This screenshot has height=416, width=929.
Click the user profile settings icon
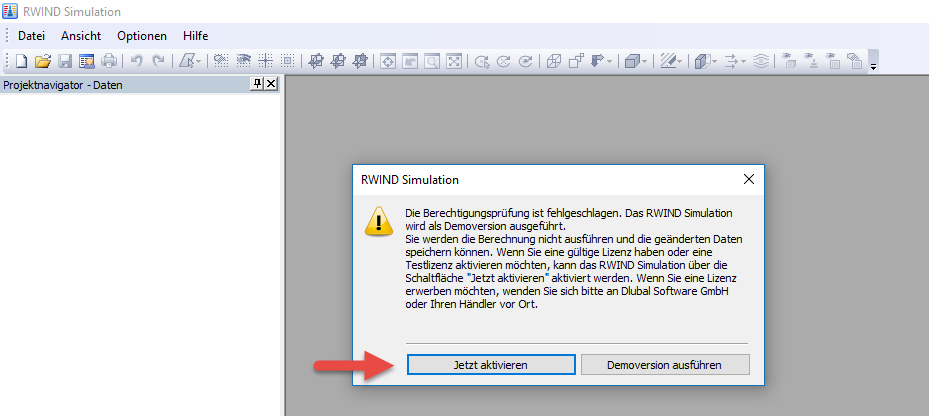87,60
